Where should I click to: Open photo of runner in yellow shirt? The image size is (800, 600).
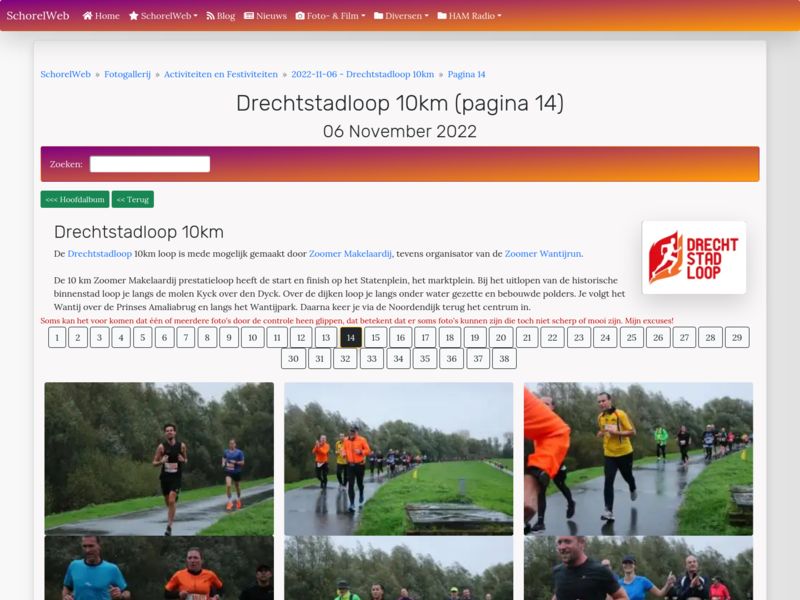point(638,459)
